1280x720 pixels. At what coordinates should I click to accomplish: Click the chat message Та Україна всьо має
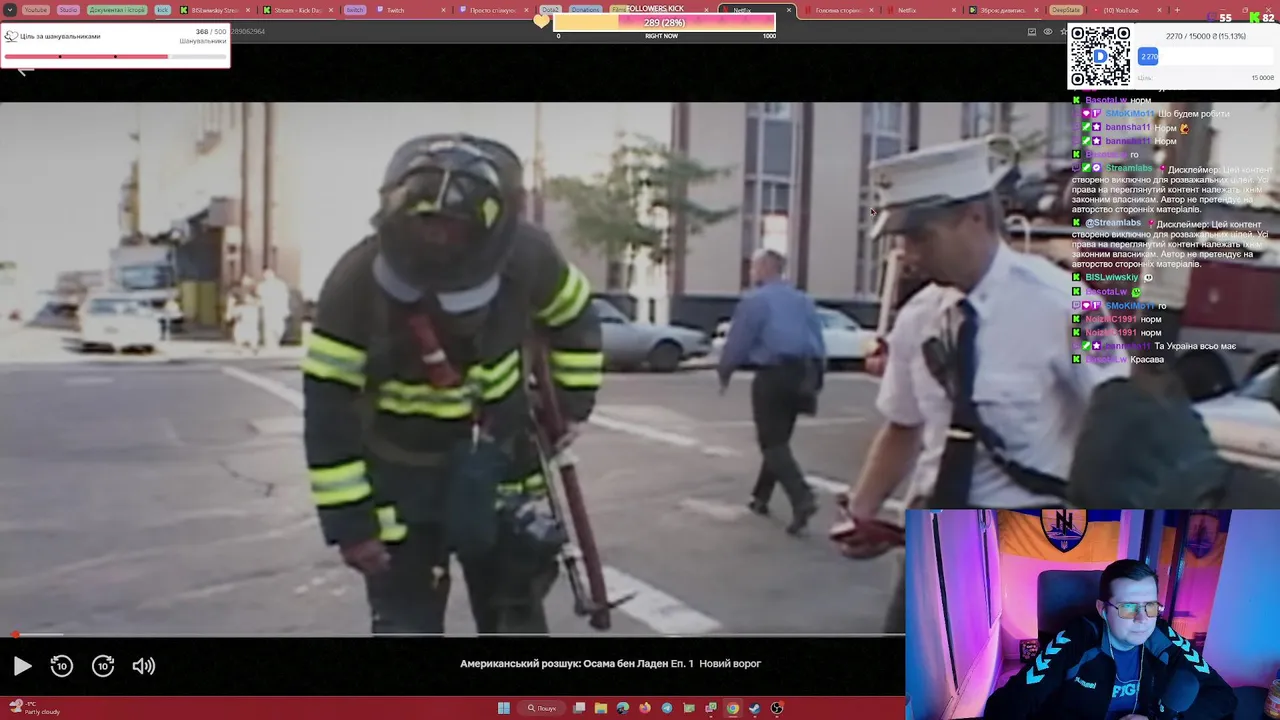point(1195,346)
